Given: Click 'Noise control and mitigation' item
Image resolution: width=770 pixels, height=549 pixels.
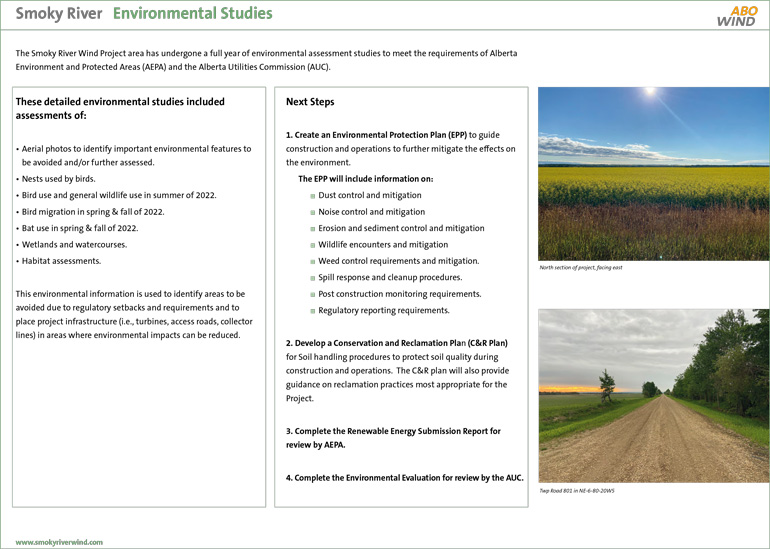Looking at the screenshot, I should pos(372,212).
